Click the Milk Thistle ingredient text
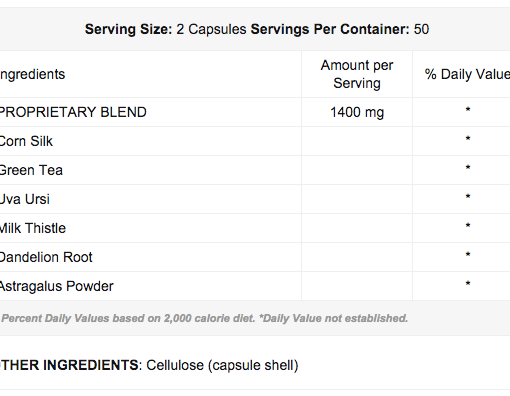 [33, 228]
